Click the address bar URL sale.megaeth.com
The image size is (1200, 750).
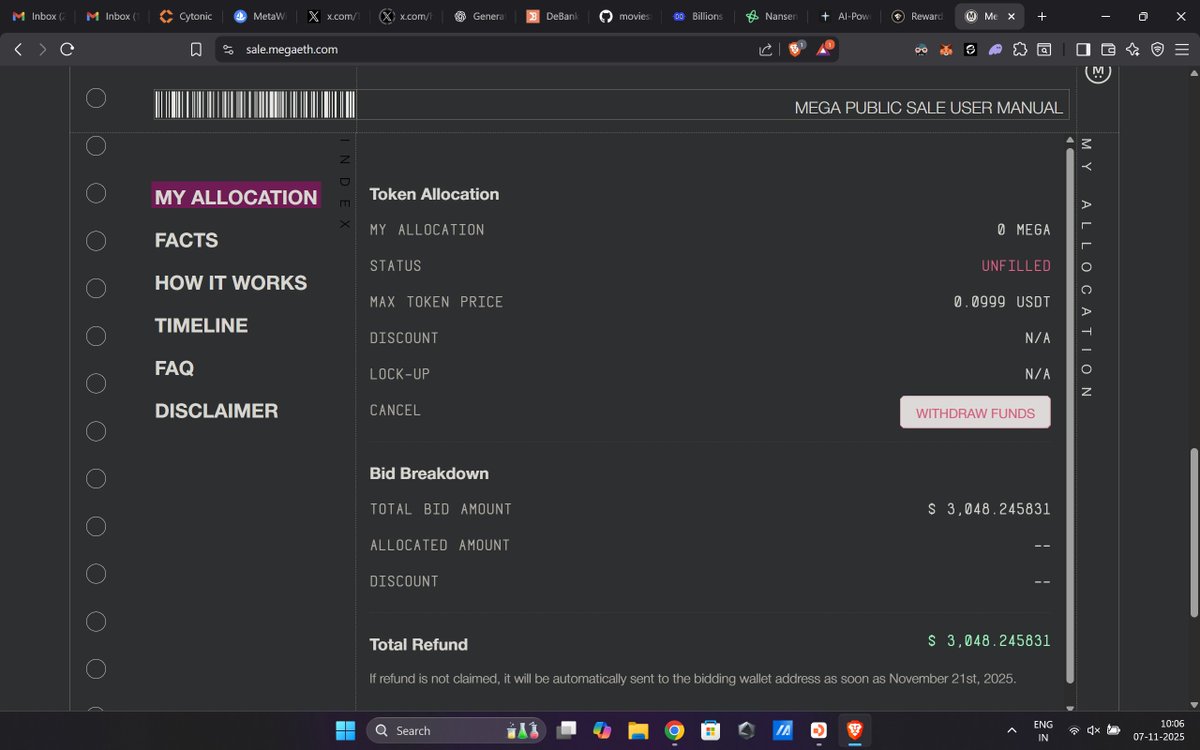pyautogui.click(x=292, y=49)
